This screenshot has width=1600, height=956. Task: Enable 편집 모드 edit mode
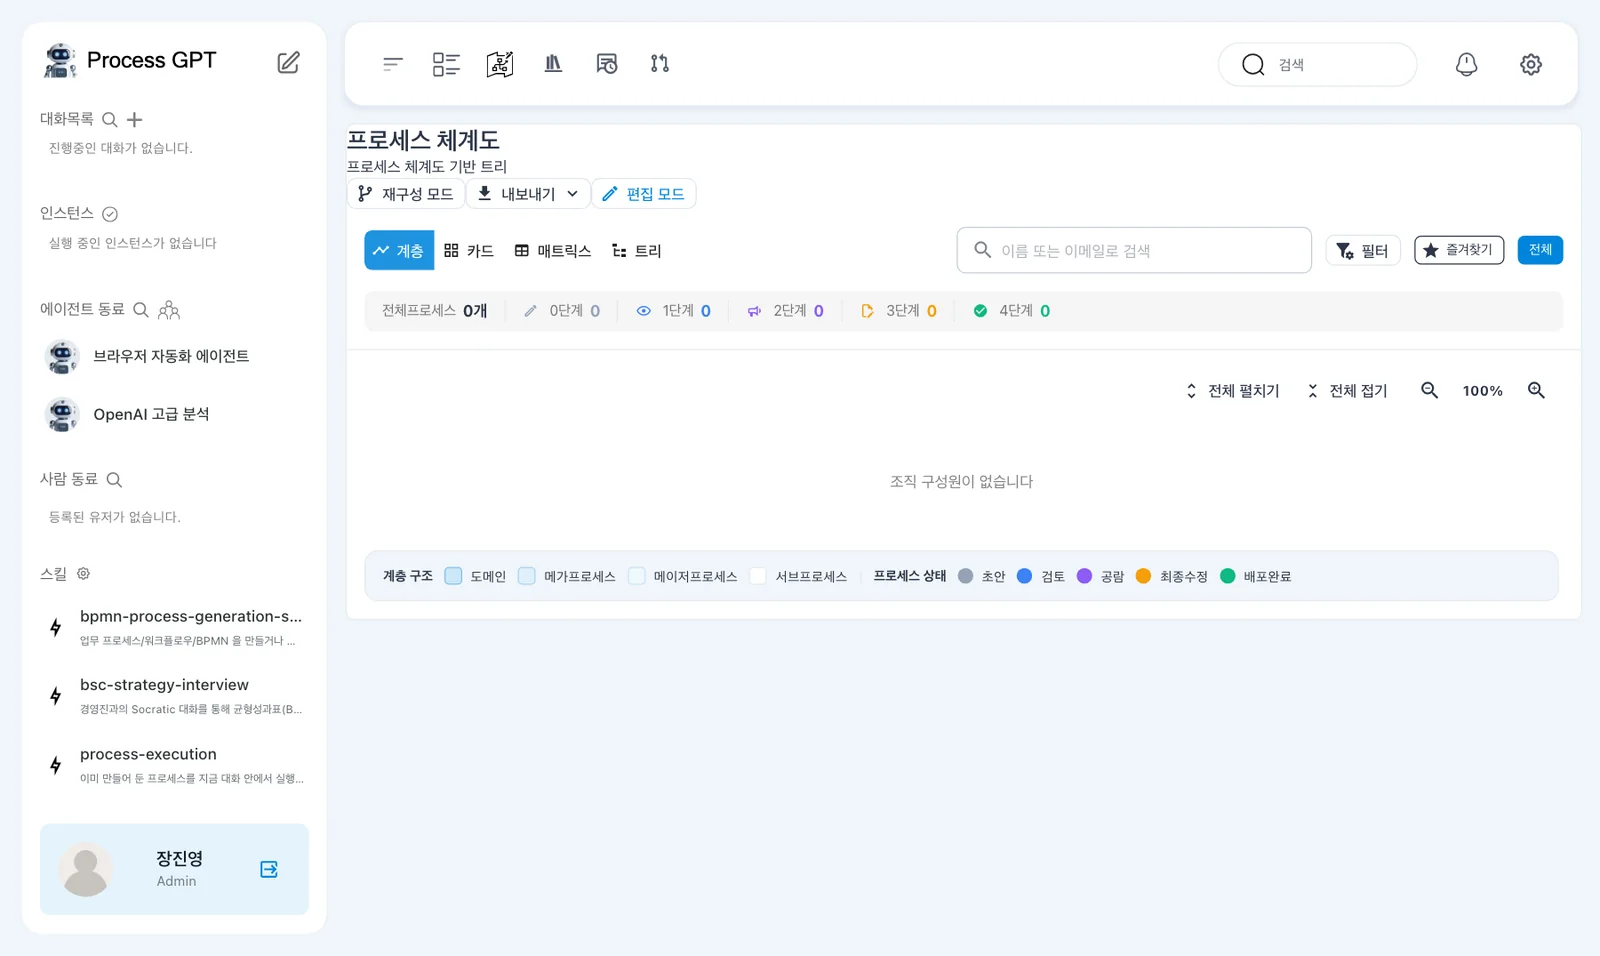pos(644,194)
